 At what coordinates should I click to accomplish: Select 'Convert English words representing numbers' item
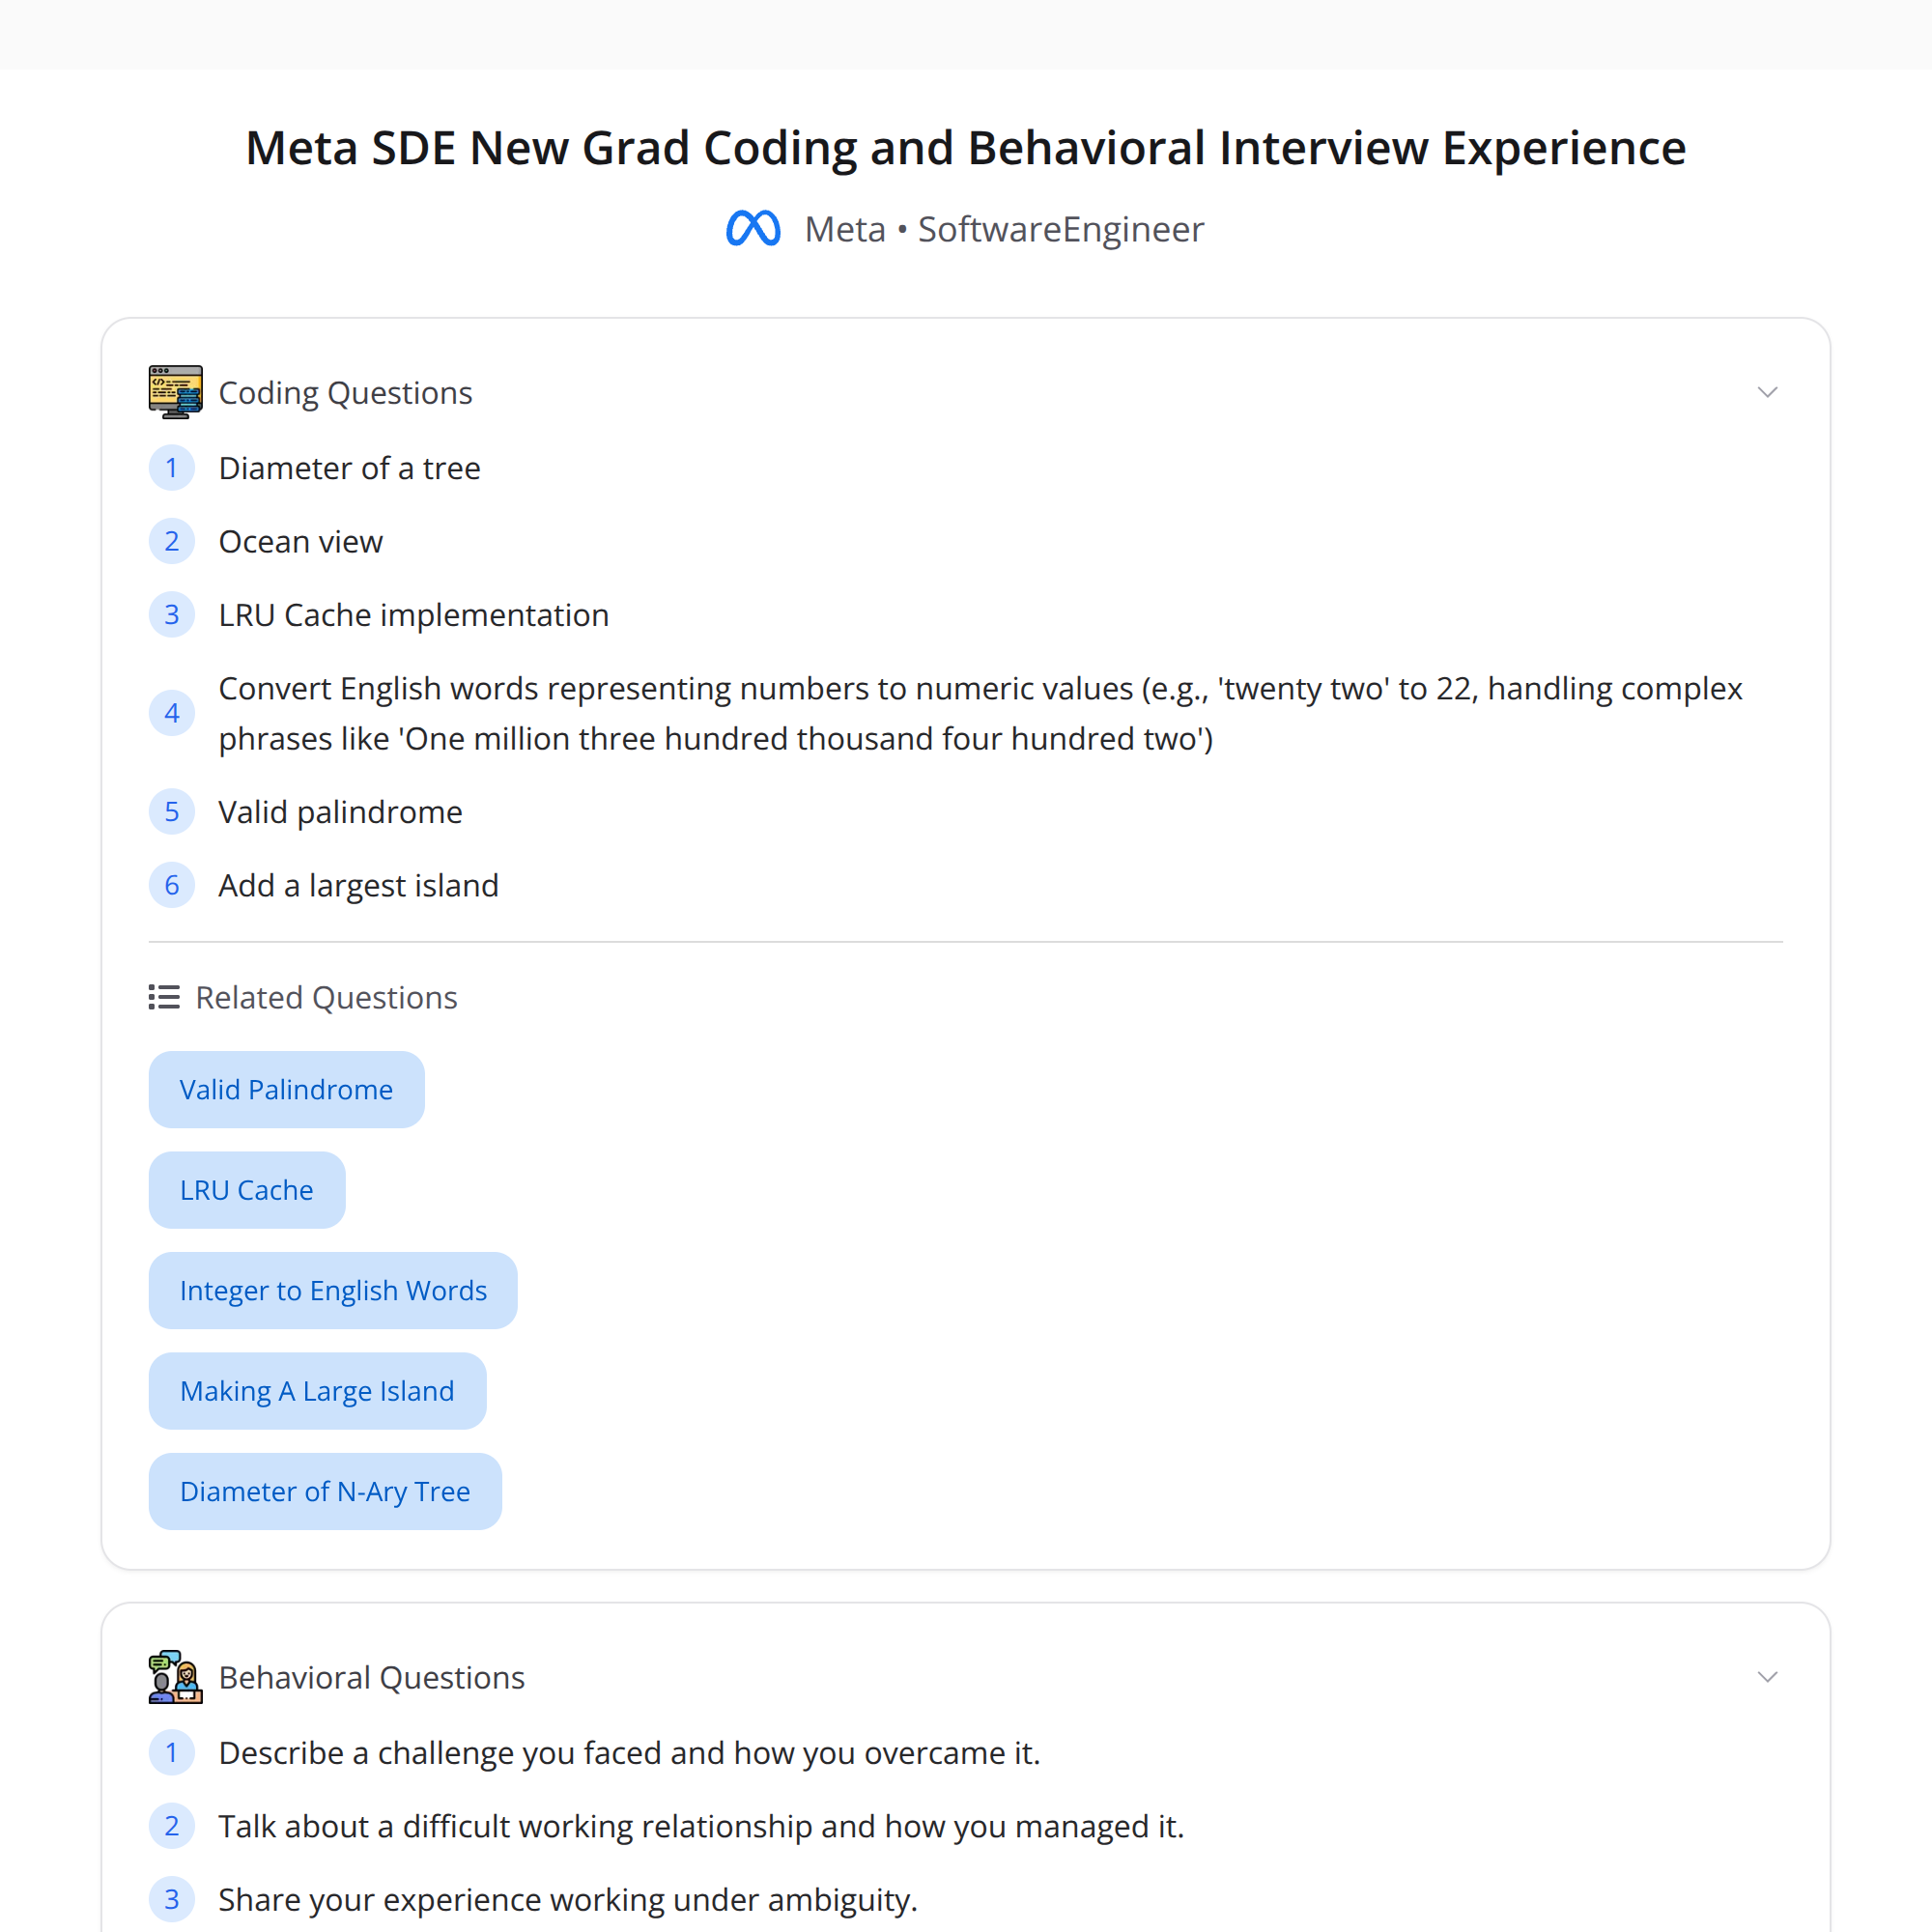980,713
